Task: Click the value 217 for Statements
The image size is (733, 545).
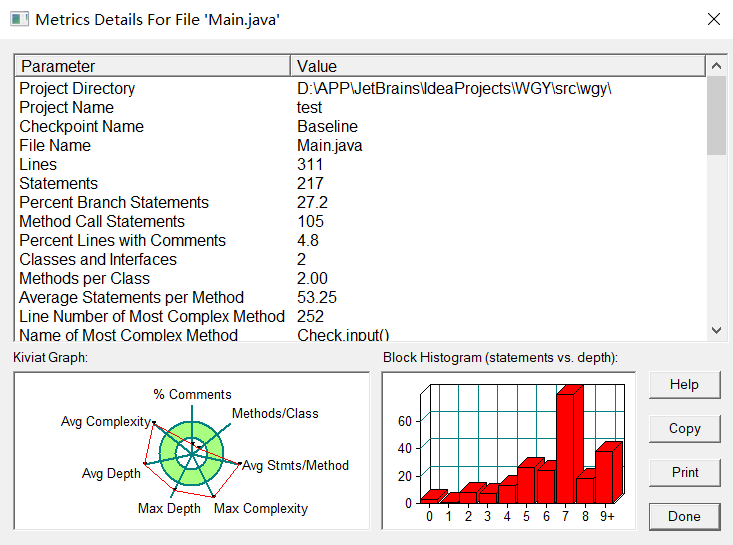Action: pos(310,183)
